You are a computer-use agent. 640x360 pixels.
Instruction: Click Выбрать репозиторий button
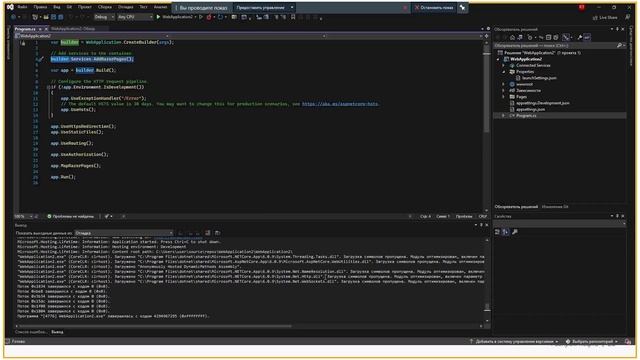click(592, 342)
